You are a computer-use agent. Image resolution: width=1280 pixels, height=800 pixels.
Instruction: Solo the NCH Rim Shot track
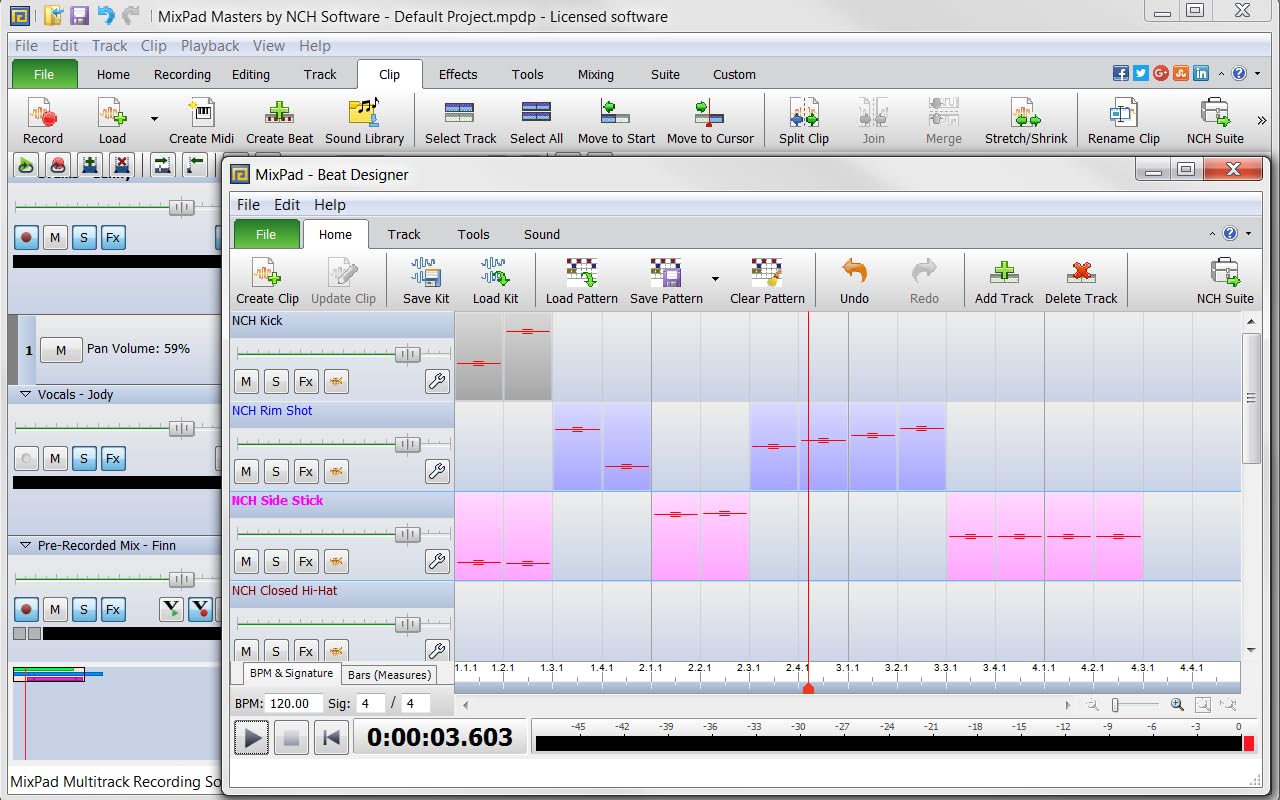tap(276, 471)
